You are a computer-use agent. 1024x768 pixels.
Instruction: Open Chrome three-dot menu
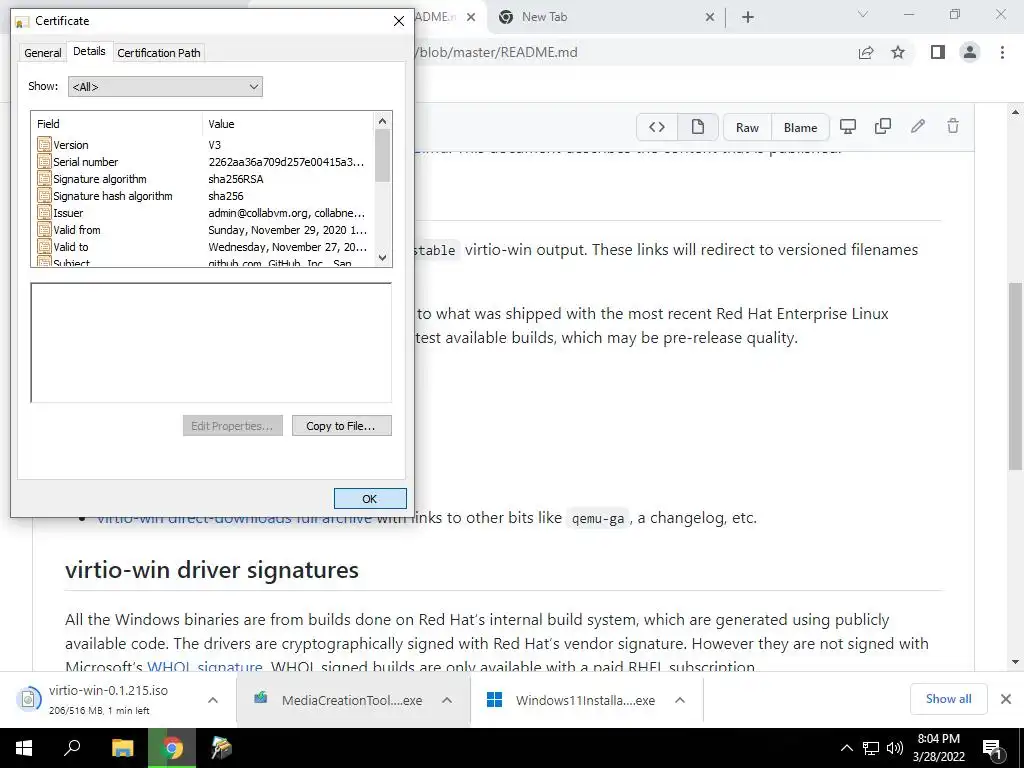click(x=1002, y=52)
